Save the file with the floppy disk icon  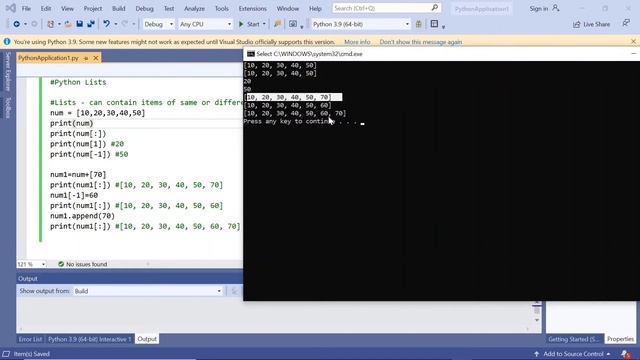80,24
